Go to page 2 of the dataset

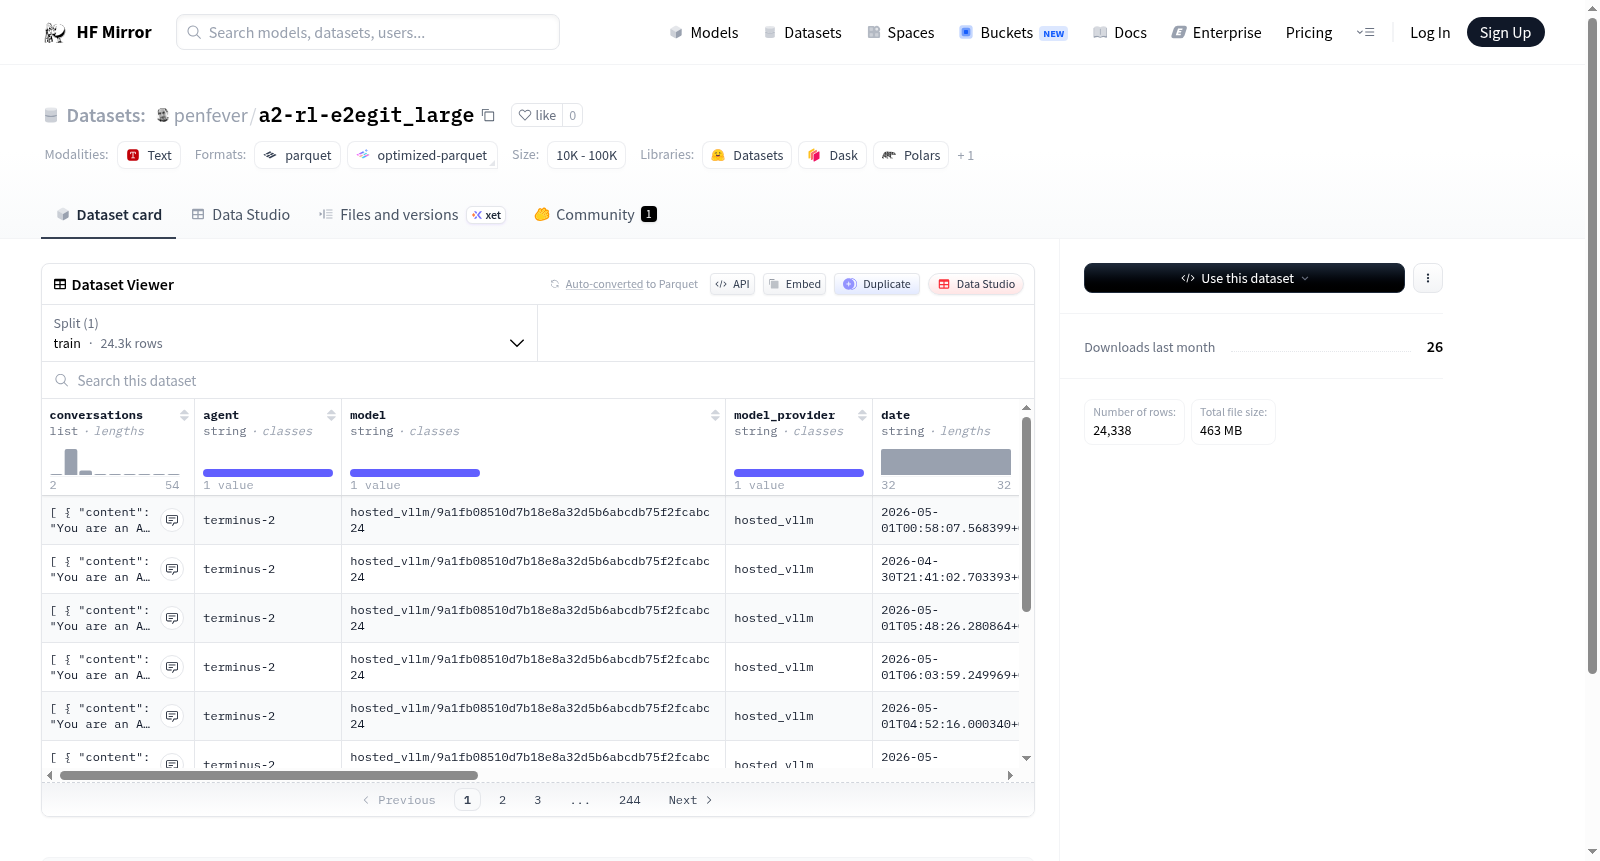pos(502,800)
